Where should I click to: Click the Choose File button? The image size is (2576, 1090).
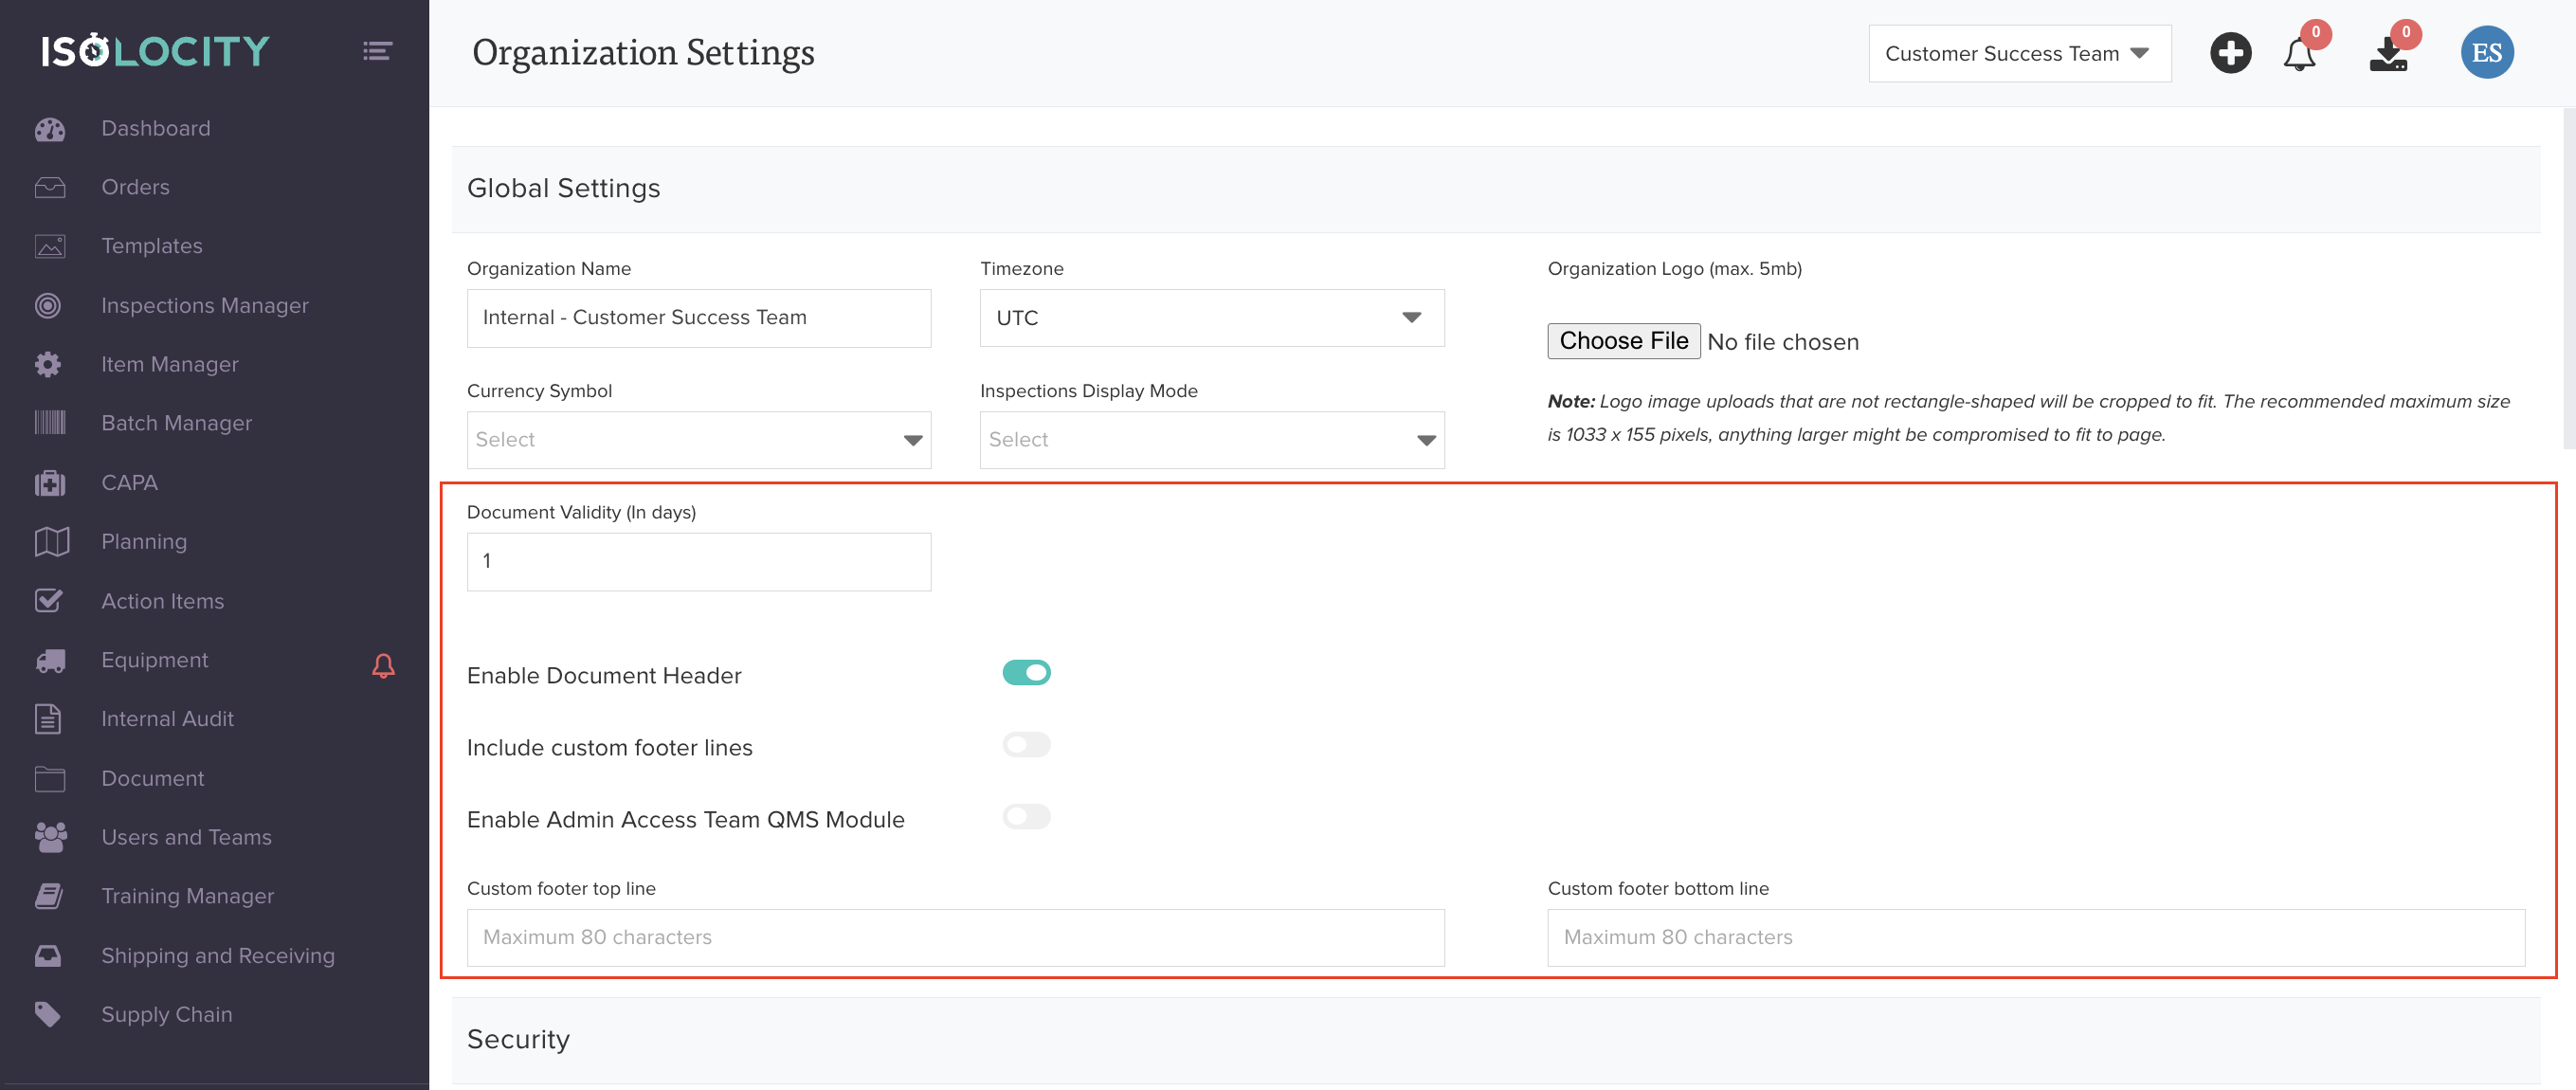(x=1623, y=341)
